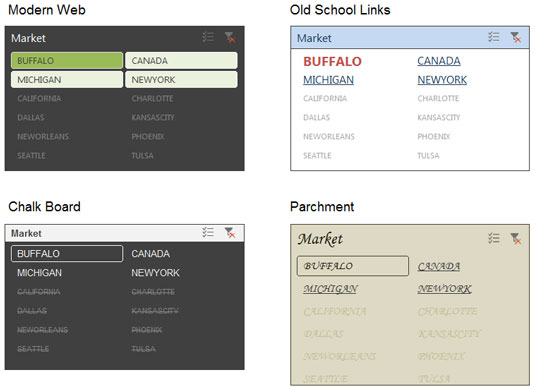Select MICHIGAN button in Modern Web slicer
Viewport: 535px width, 388px height.
pyautogui.click(x=67, y=80)
